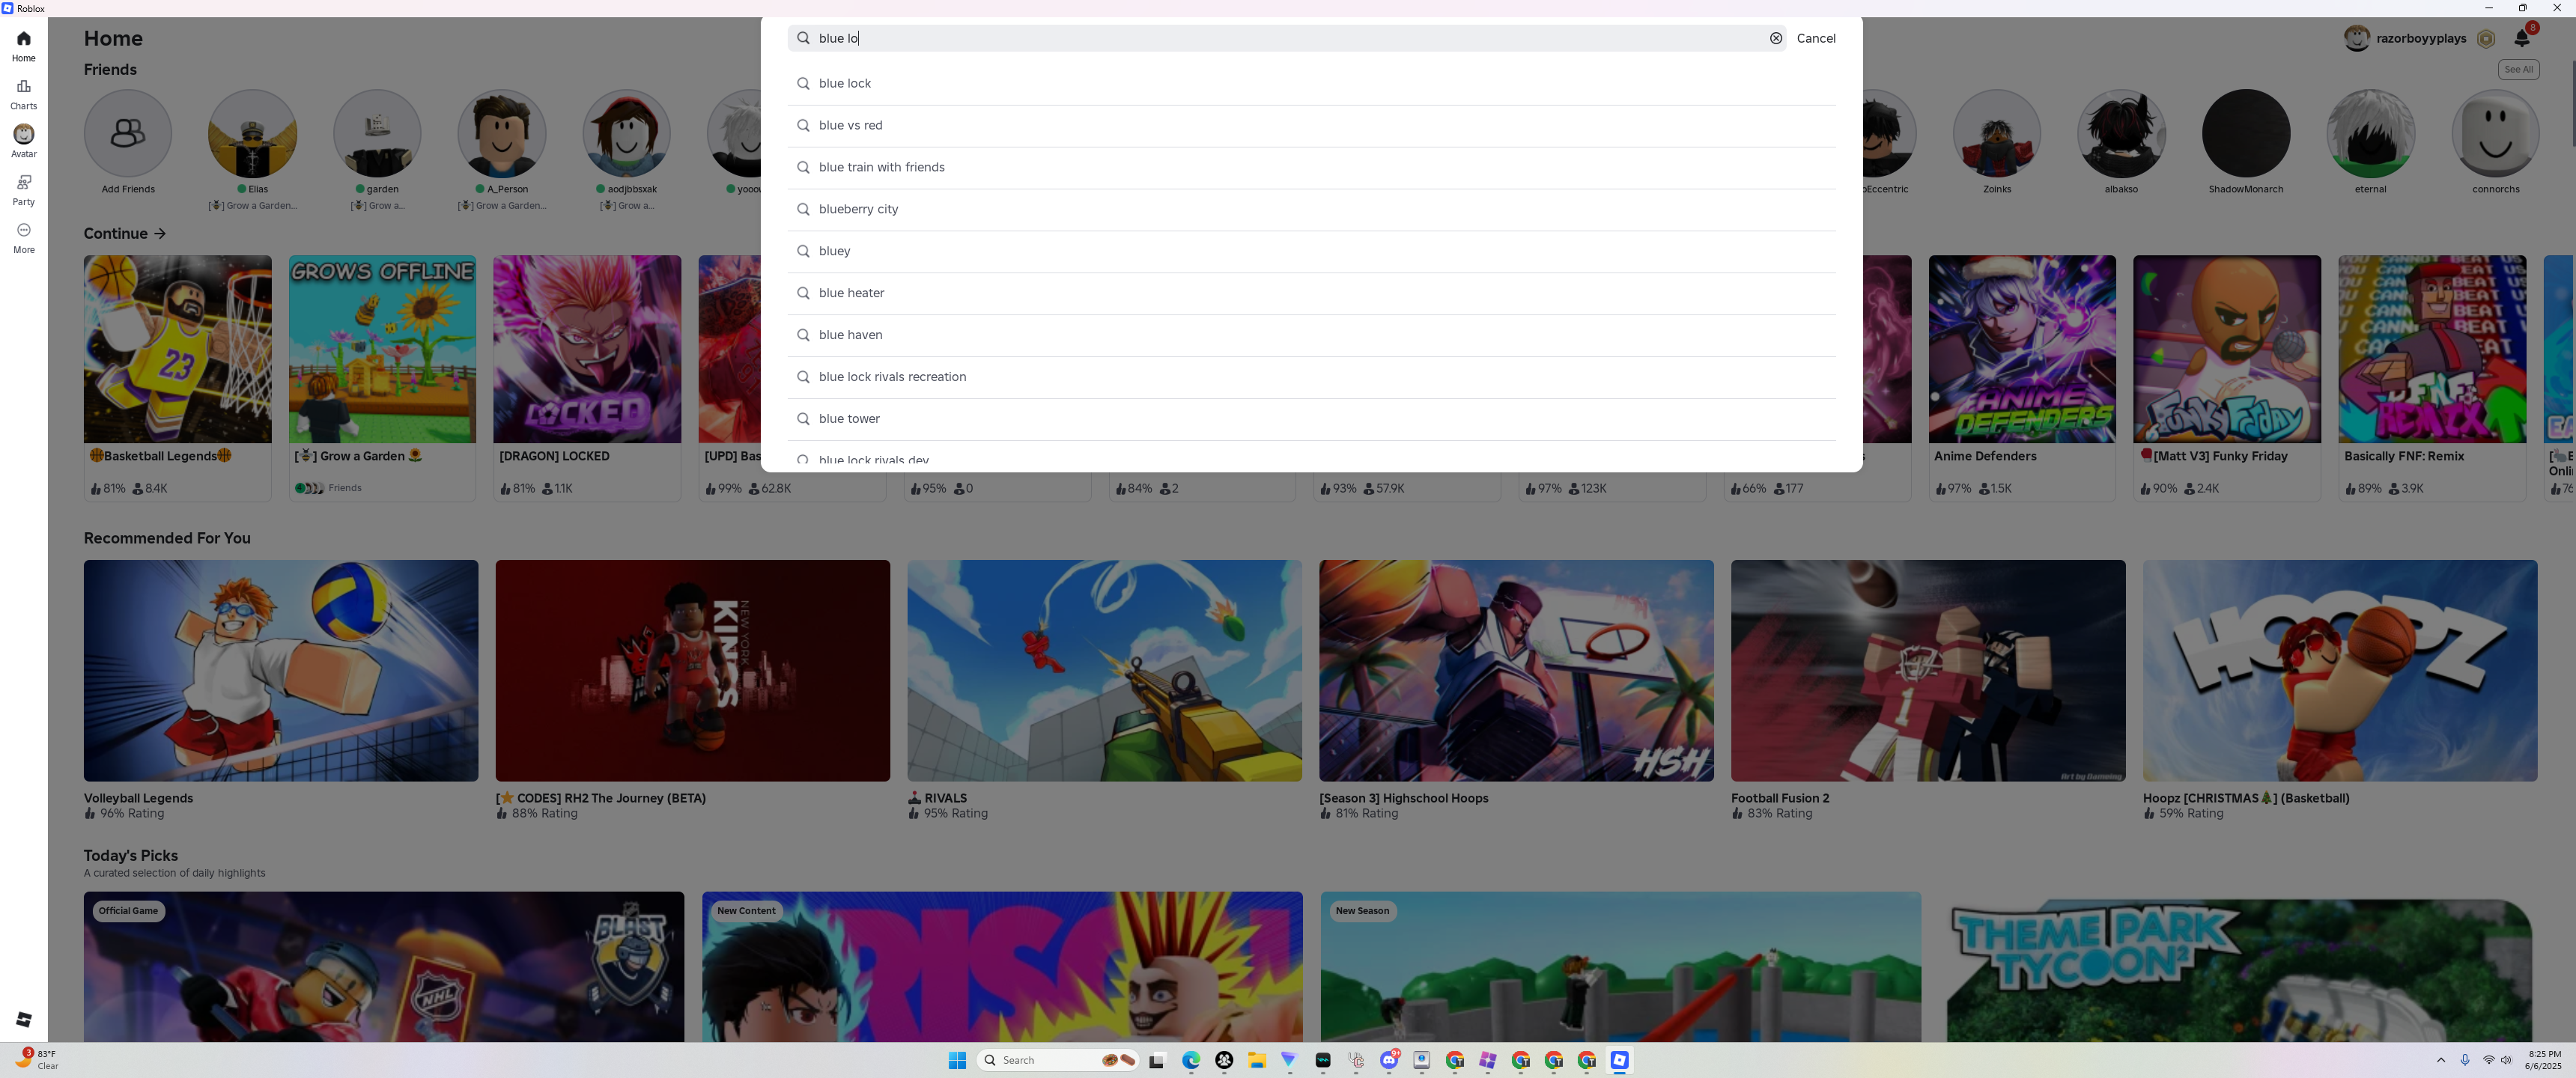
Task: Select the "blue haven" suggestion
Action: [1312, 335]
